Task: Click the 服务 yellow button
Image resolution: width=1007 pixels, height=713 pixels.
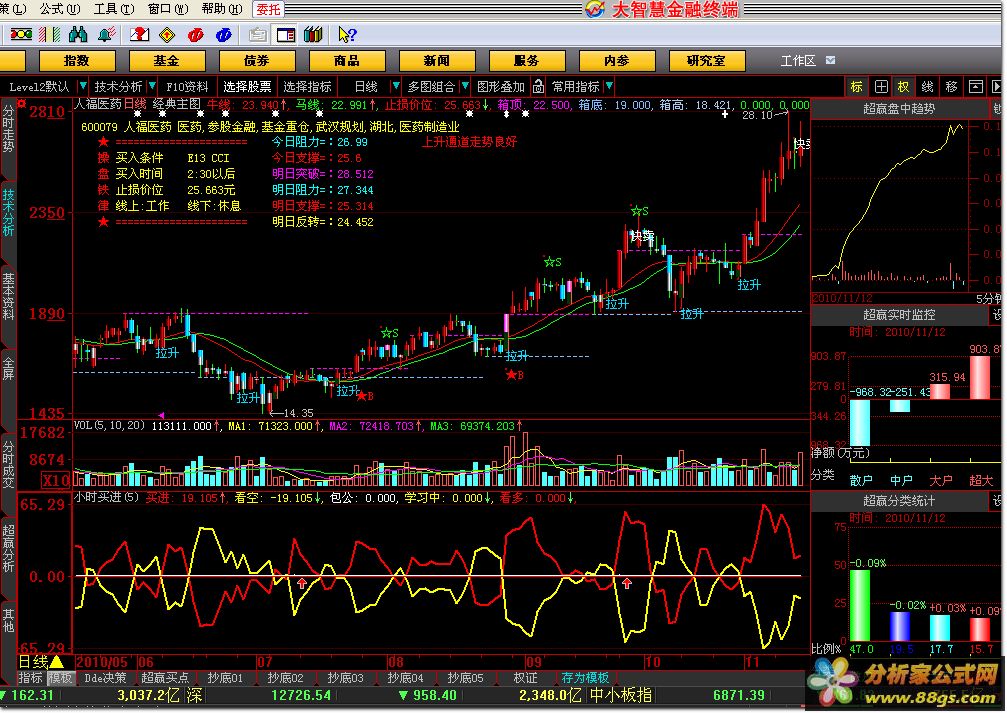Action: (527, 61)
